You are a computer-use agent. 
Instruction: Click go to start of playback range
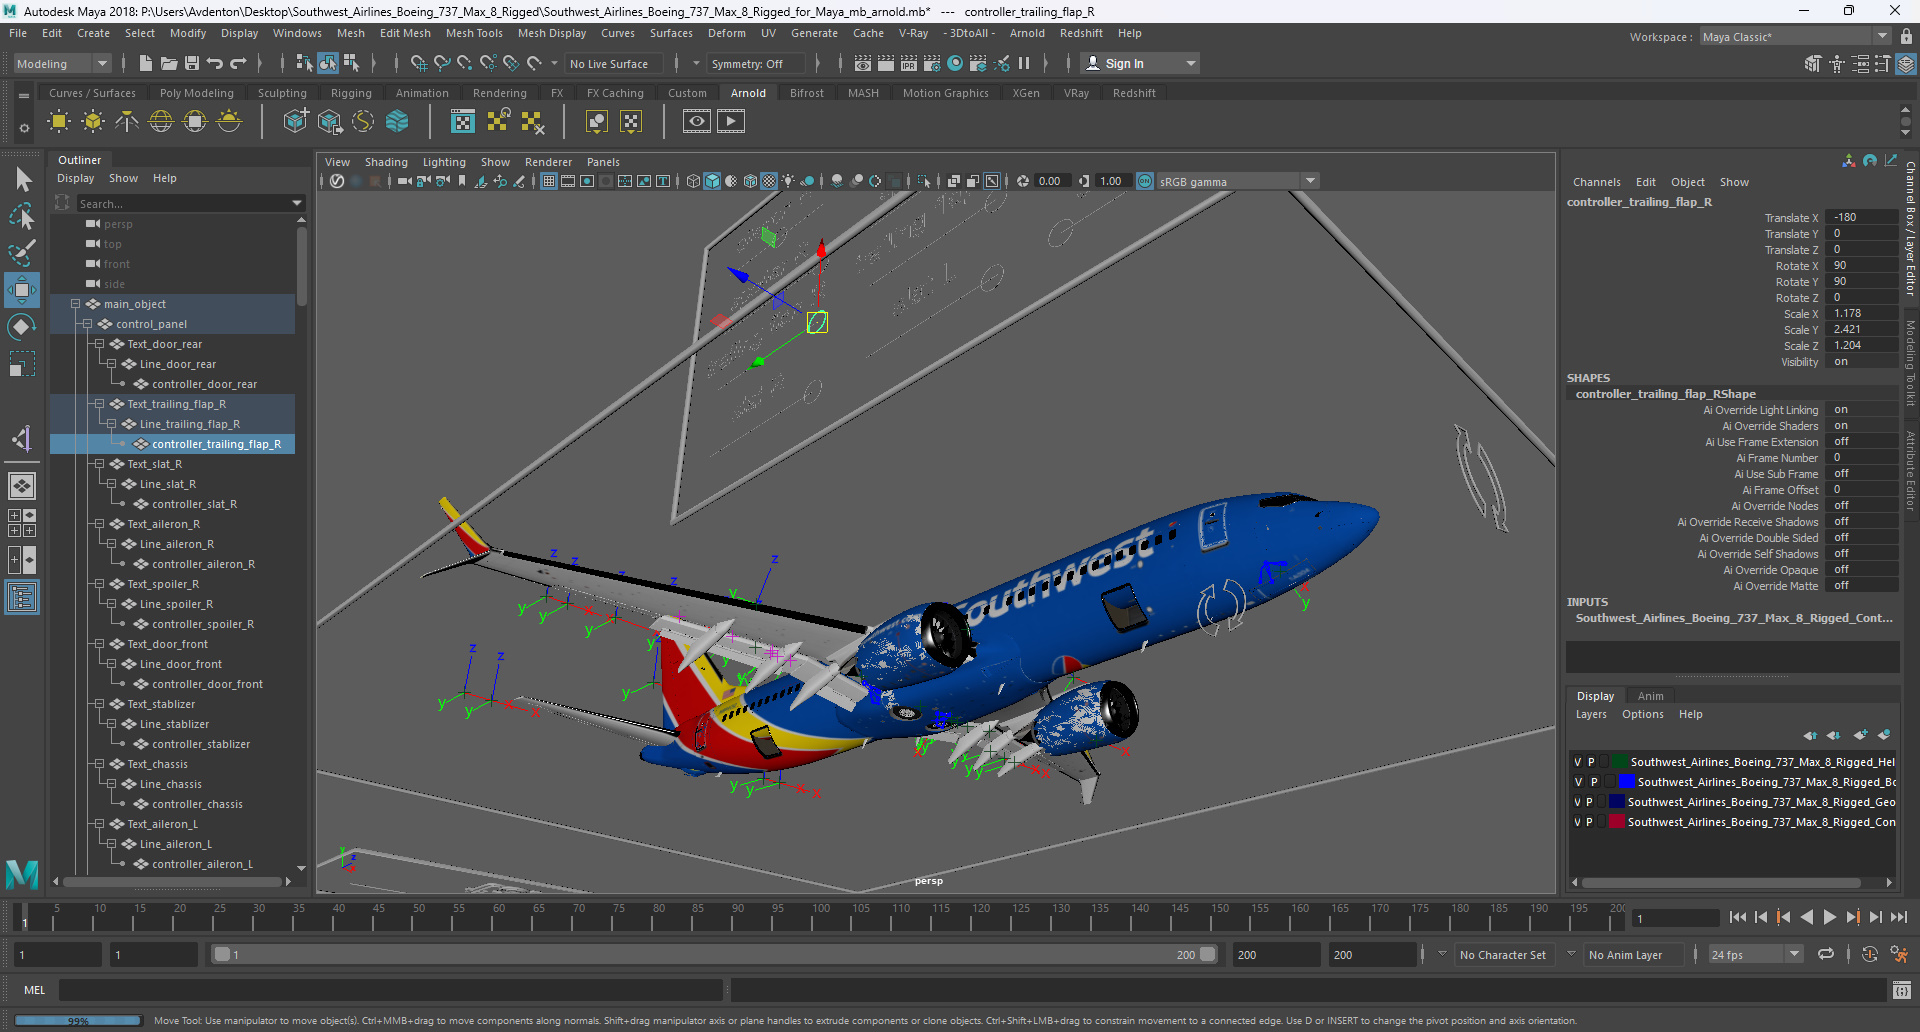pos(1737,917)
